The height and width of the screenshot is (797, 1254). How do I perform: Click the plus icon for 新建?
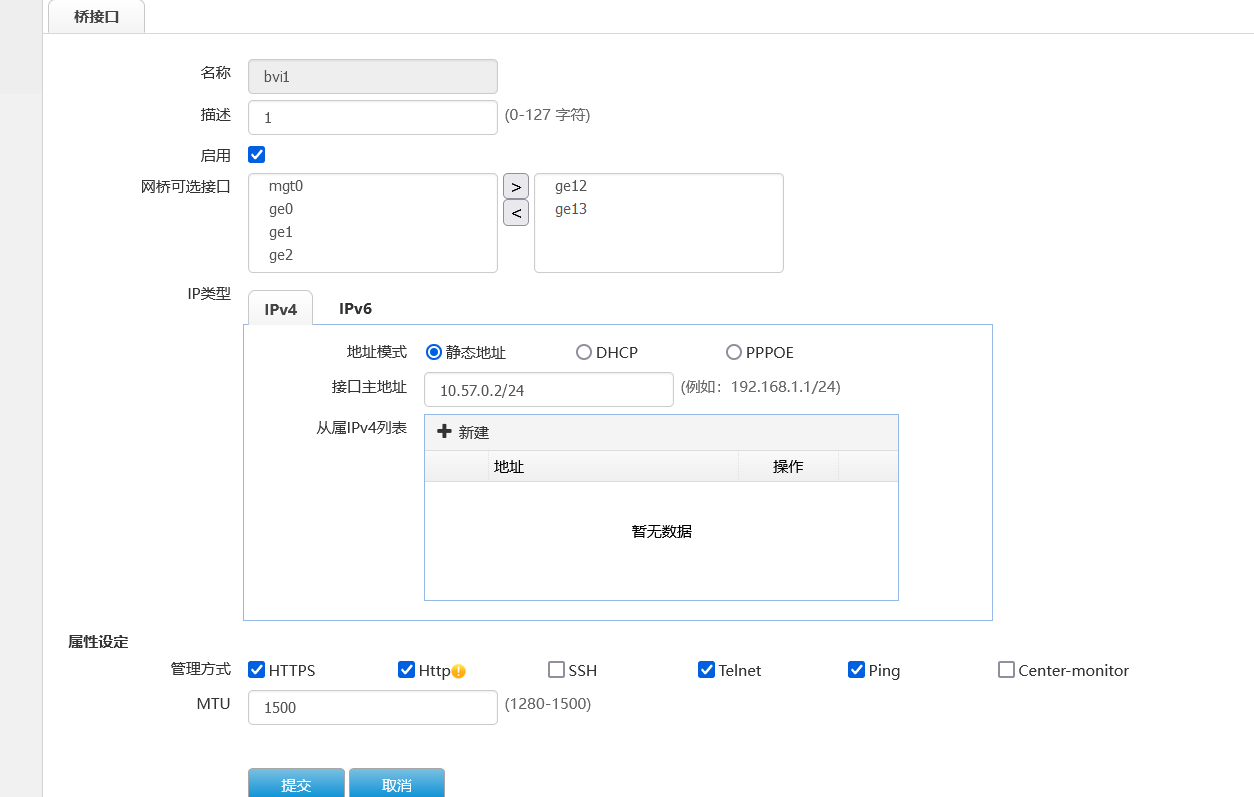coord(445,432)
